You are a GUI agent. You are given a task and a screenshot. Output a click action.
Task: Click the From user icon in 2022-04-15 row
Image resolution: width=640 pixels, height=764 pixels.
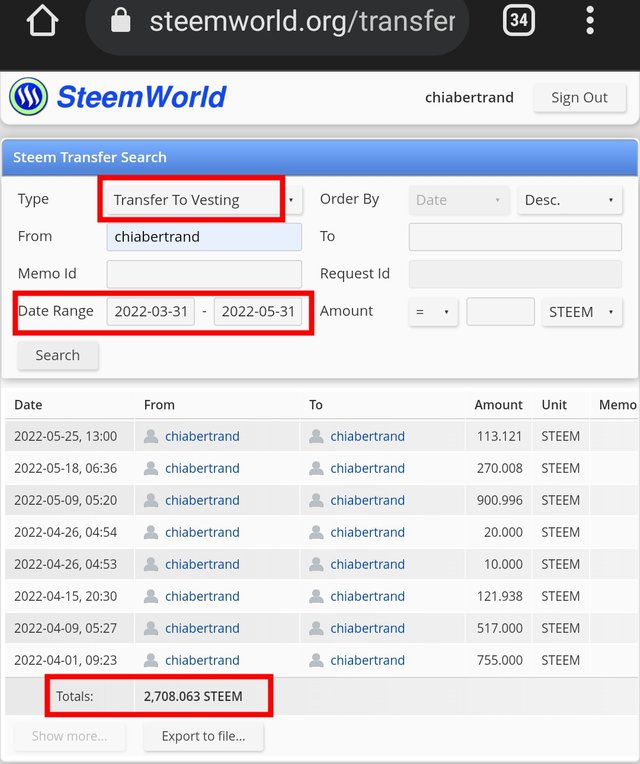pos(151,596)
